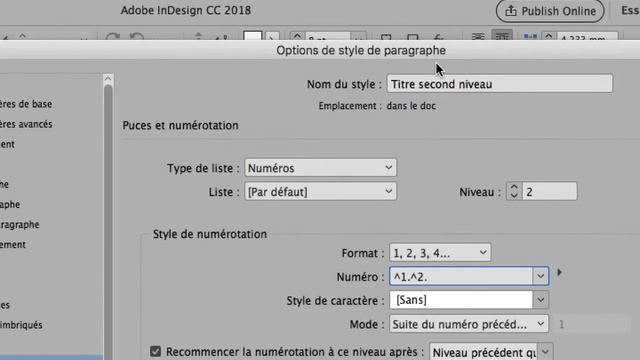Open the Mode dropdown
Viewport: 640px width, 360px height.
pyautogui.click(x=469, y=324)
